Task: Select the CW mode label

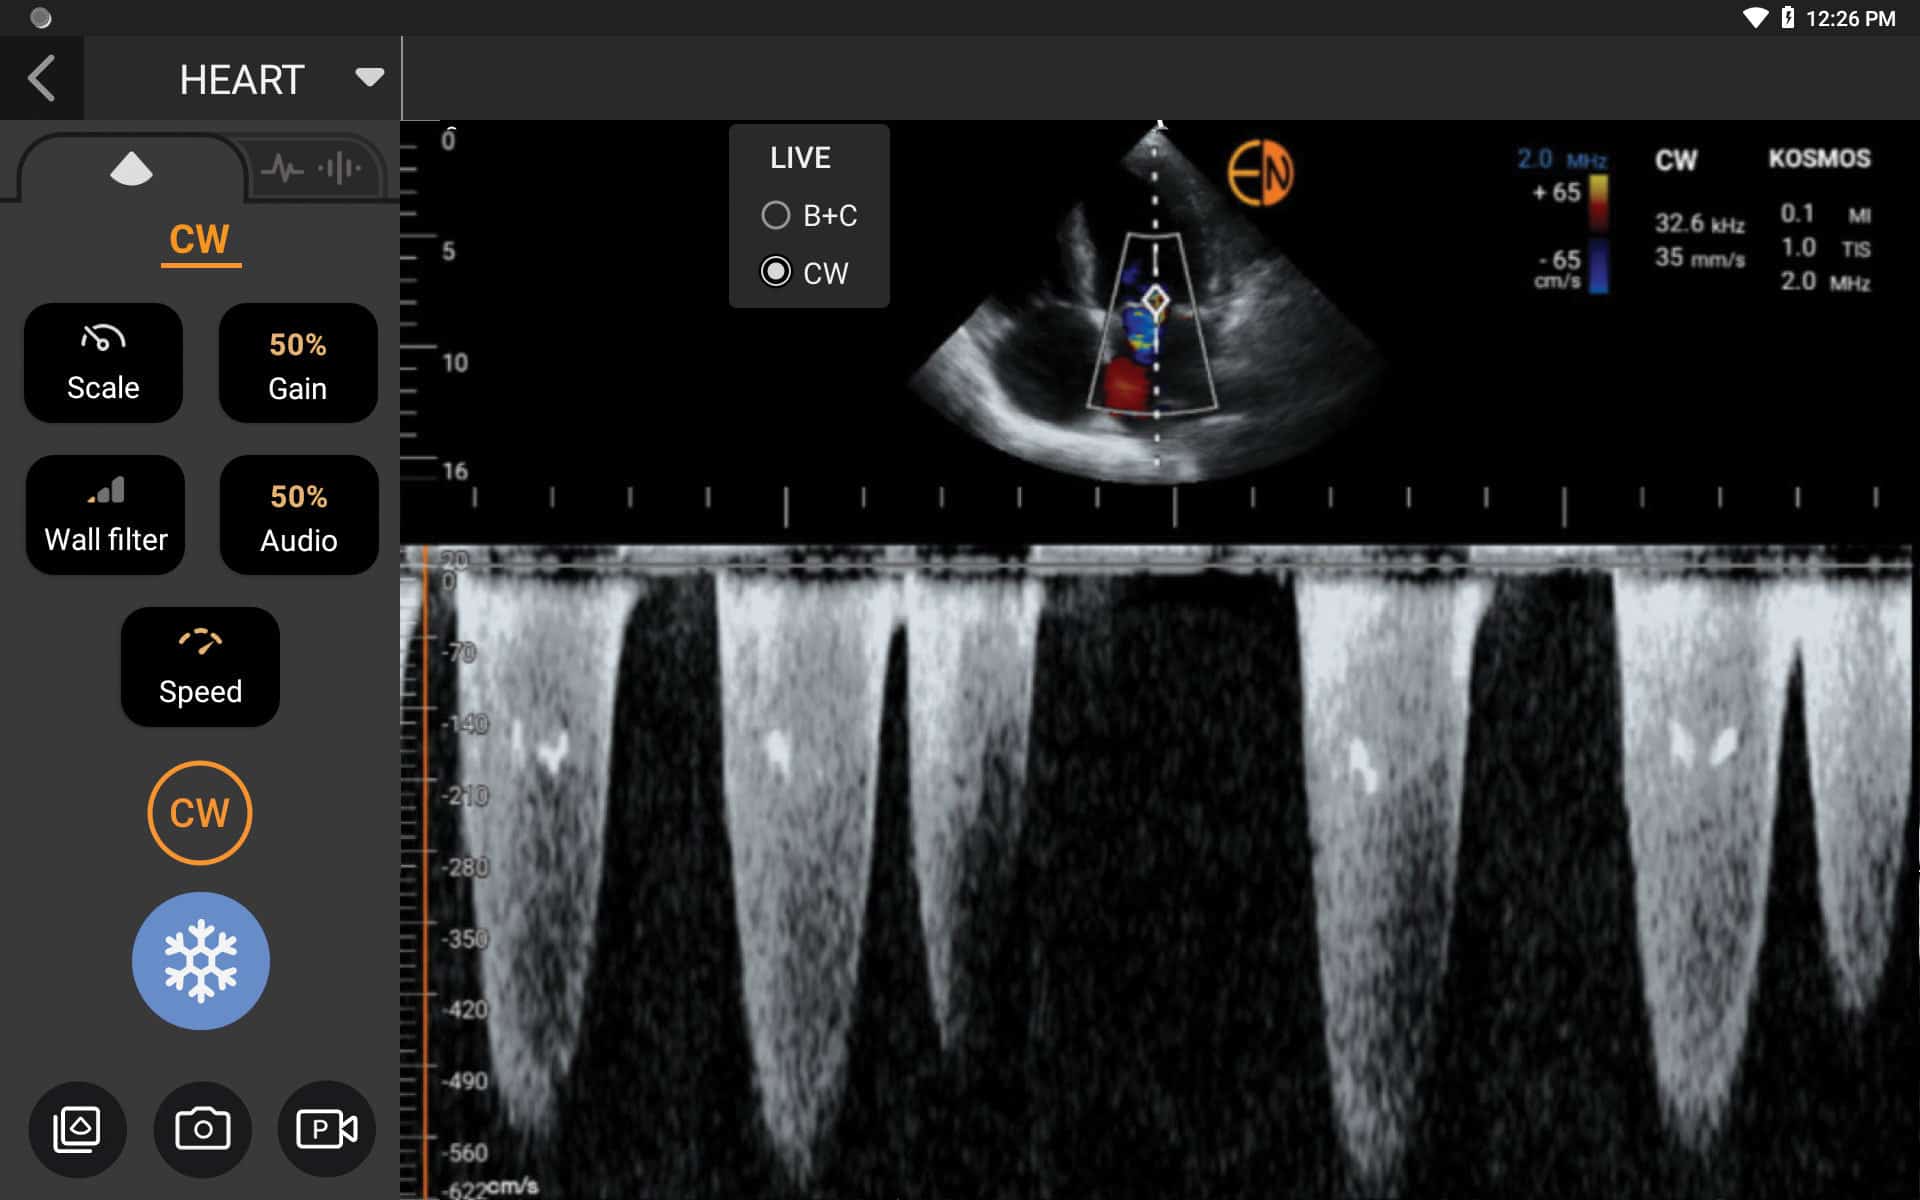Action: tap(200, 239)
